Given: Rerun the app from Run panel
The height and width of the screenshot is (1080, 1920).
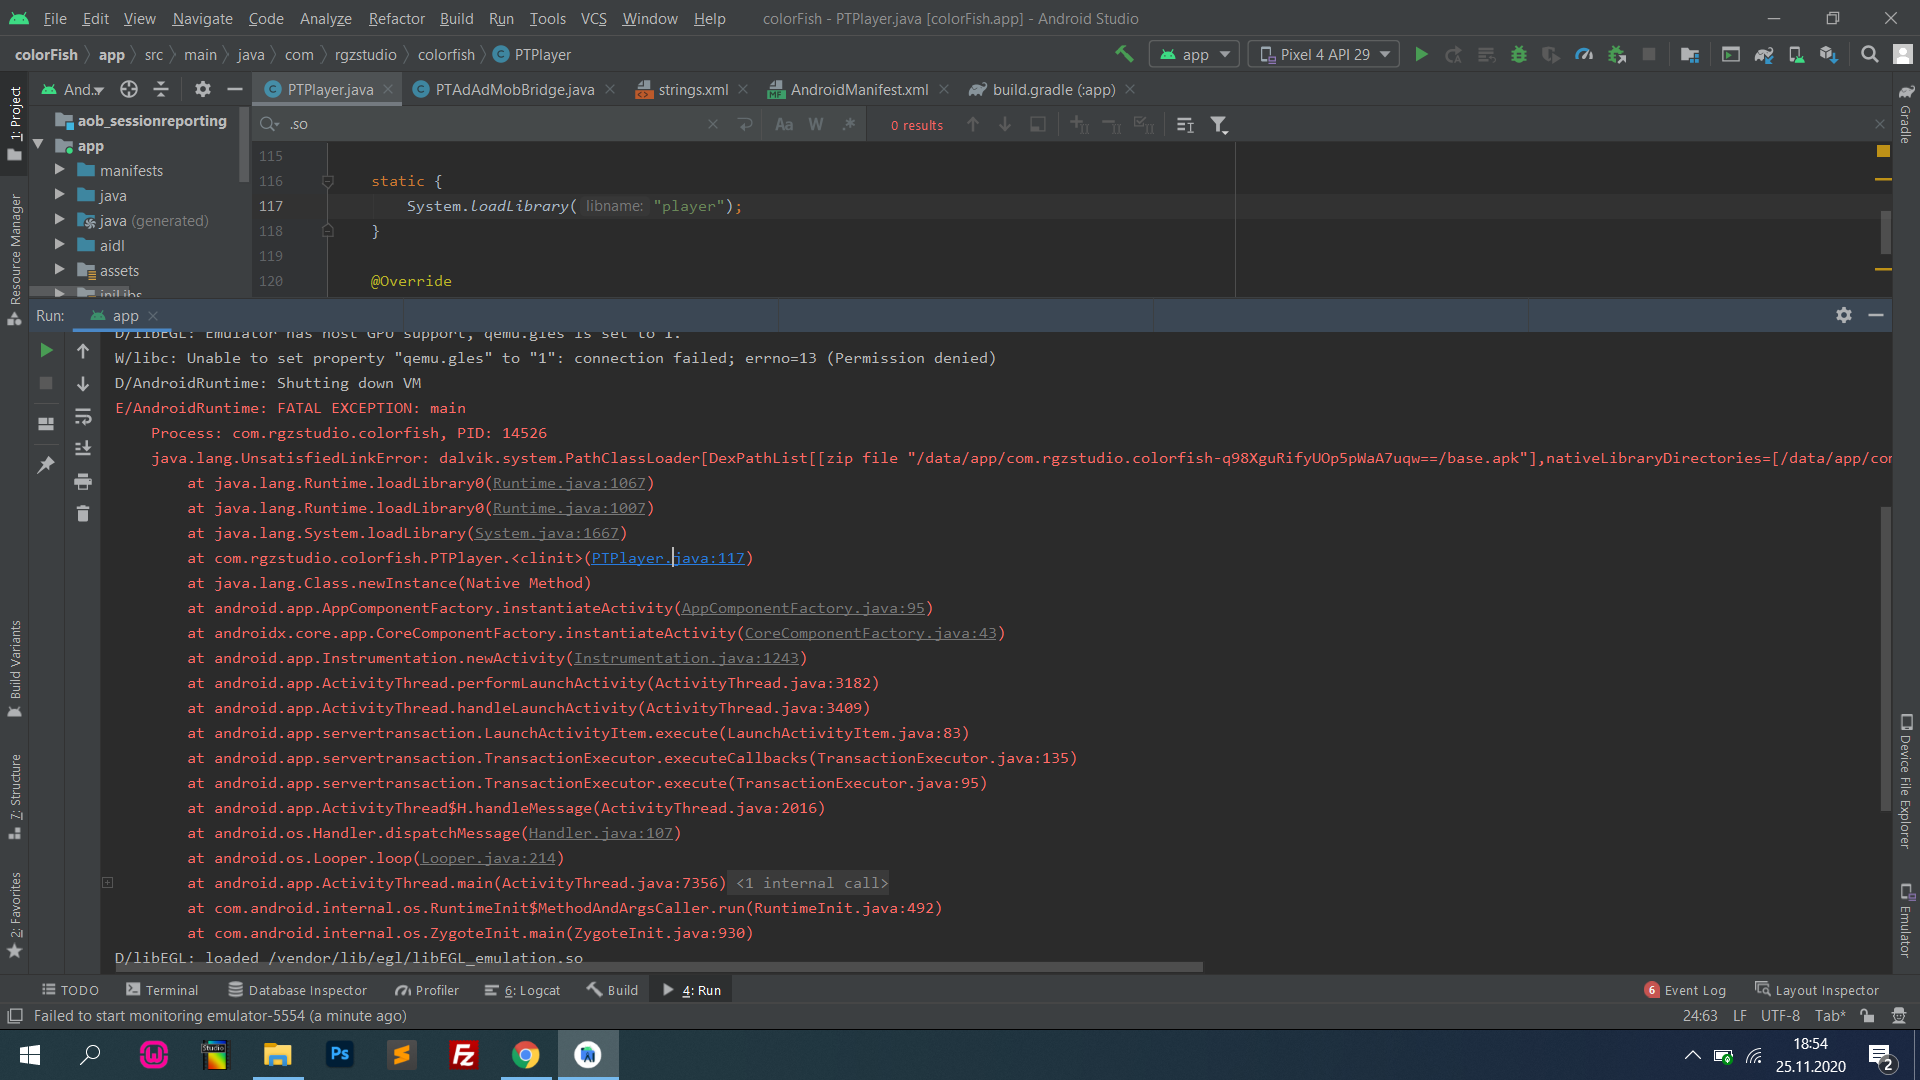Looking at the screenshot, I should pyautogui.click(x=46, y=351).
